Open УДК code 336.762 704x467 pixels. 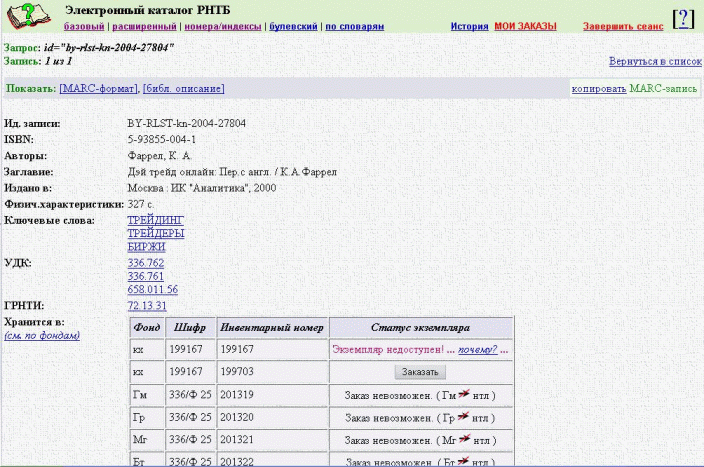[146, 263]
